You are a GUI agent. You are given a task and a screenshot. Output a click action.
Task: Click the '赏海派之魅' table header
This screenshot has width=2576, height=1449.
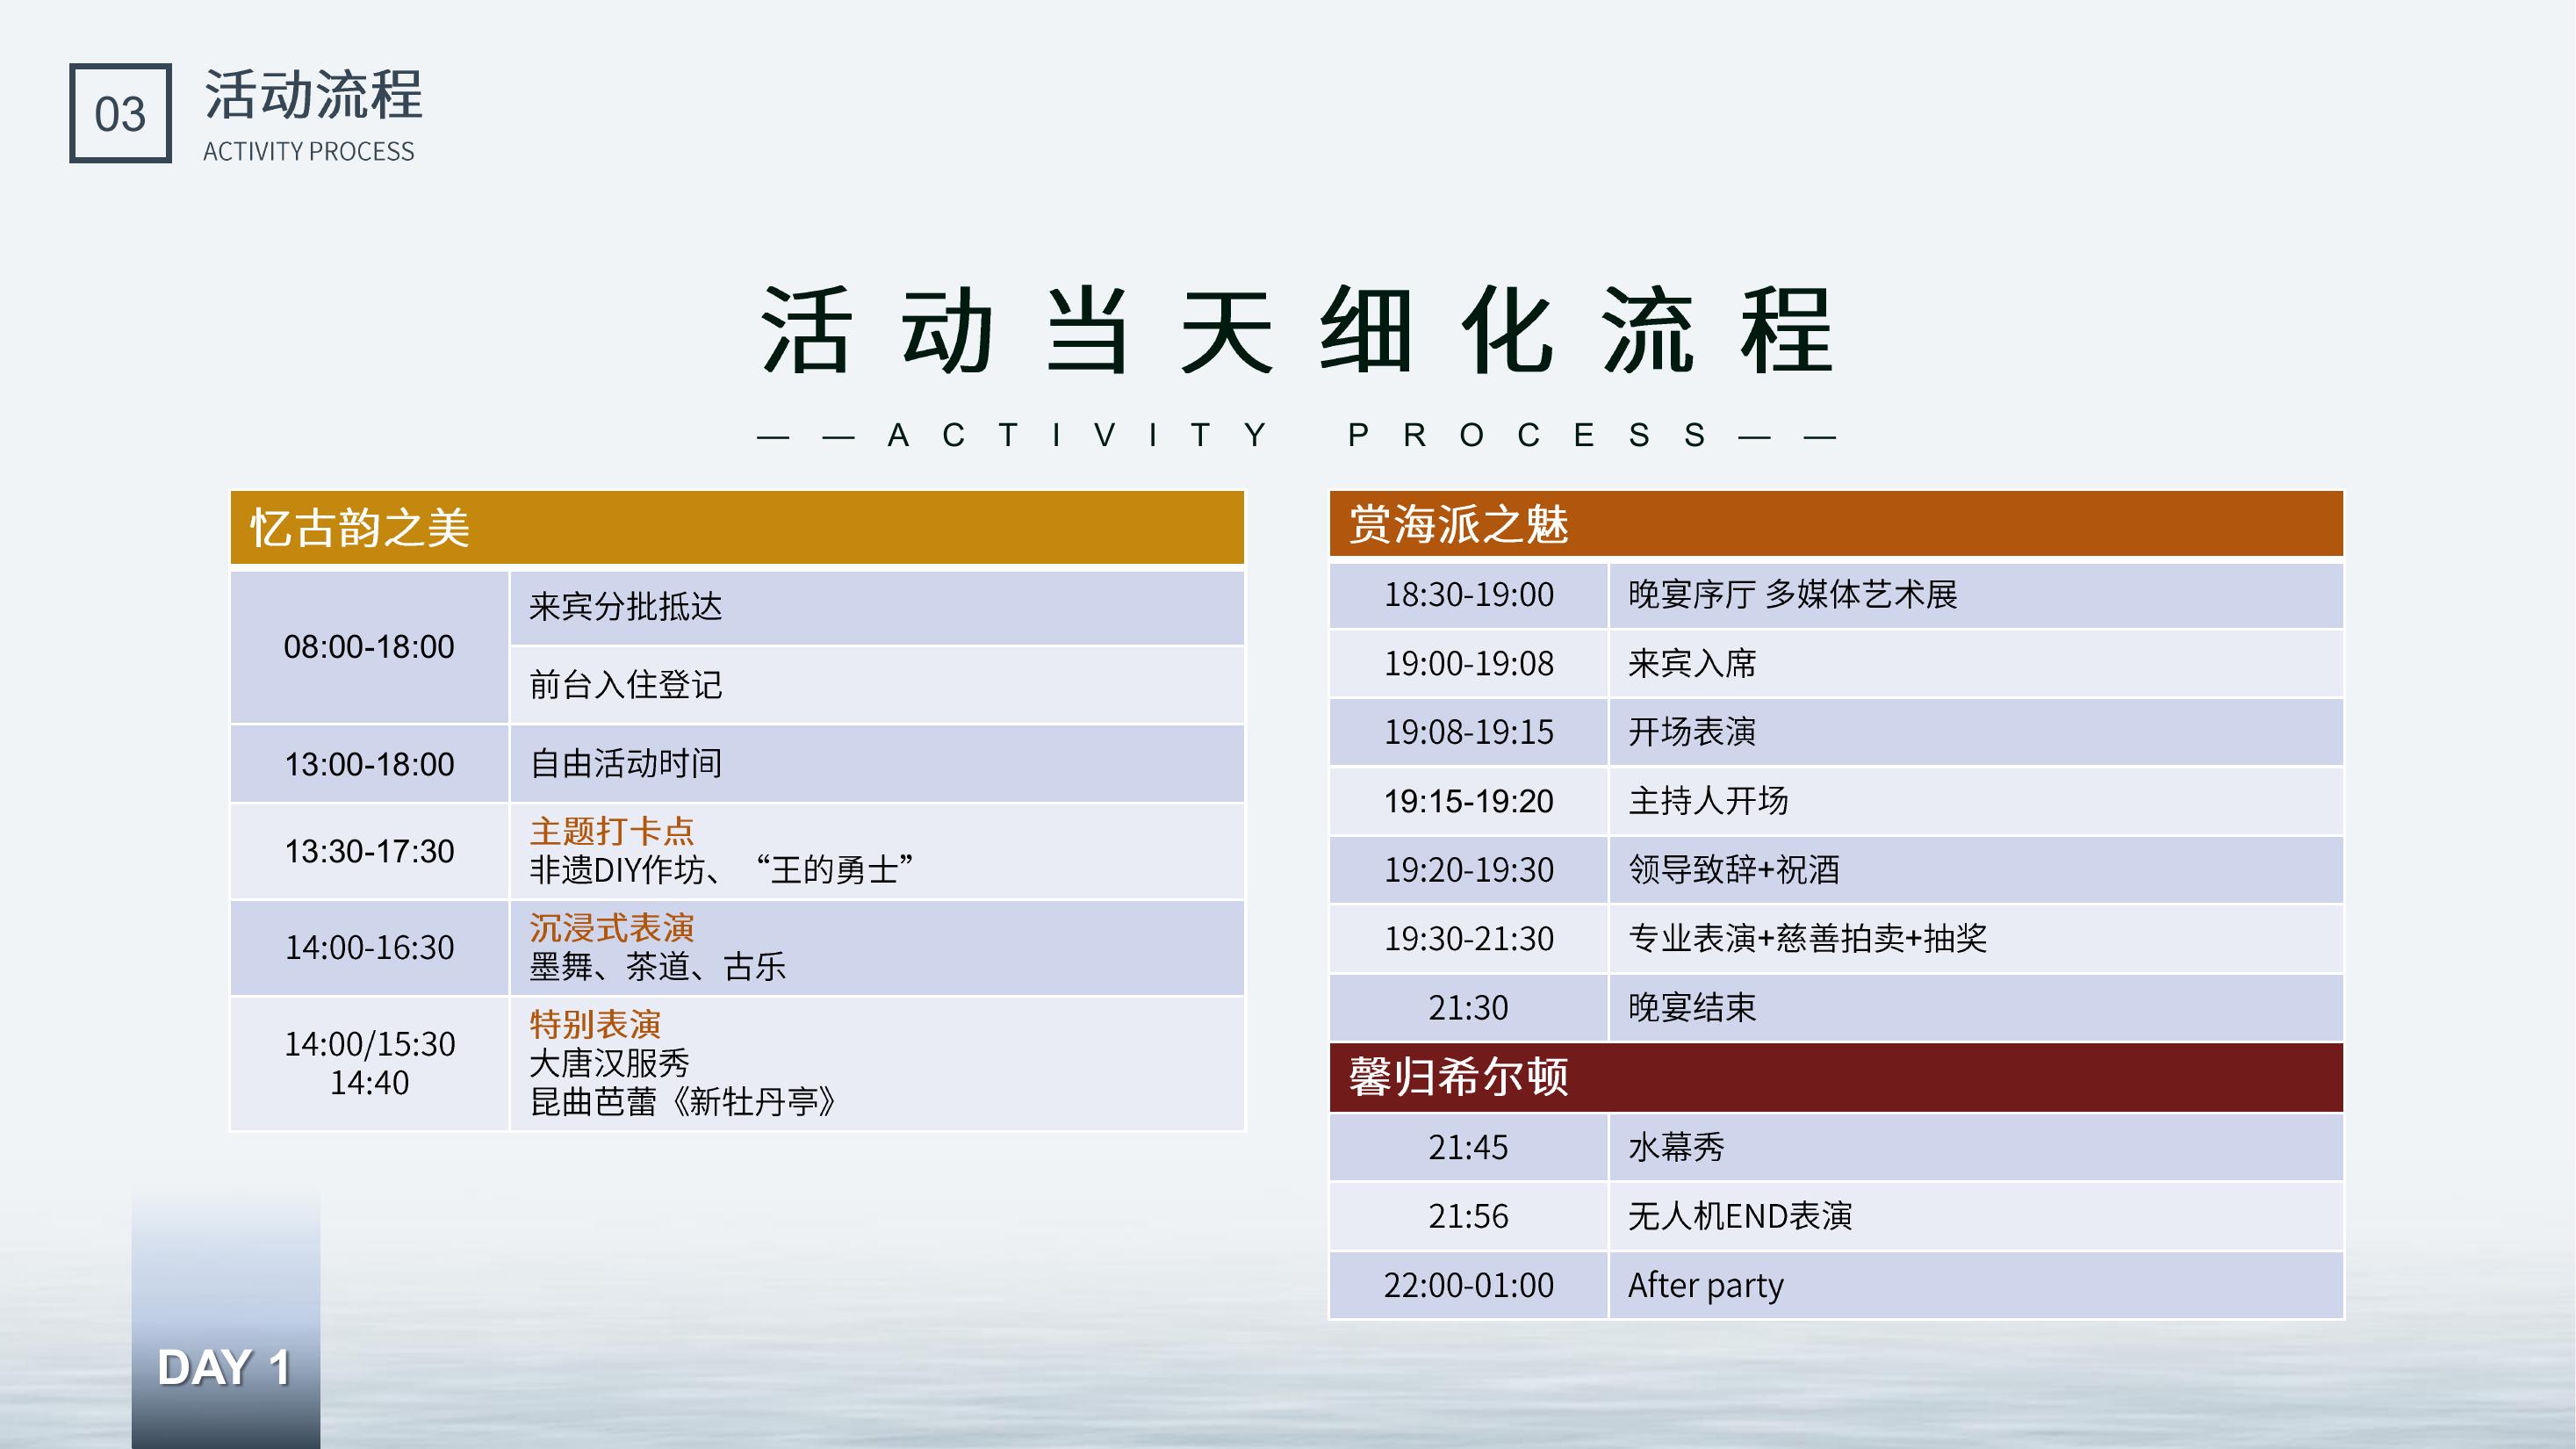pos(1836,523)
